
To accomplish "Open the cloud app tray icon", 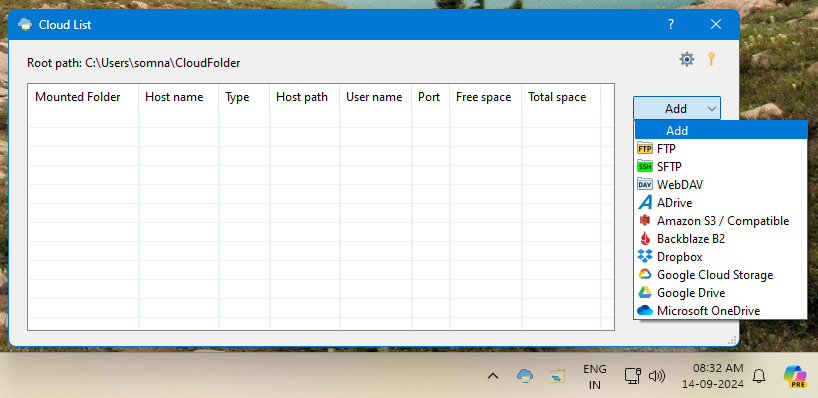I will point(525,376).
